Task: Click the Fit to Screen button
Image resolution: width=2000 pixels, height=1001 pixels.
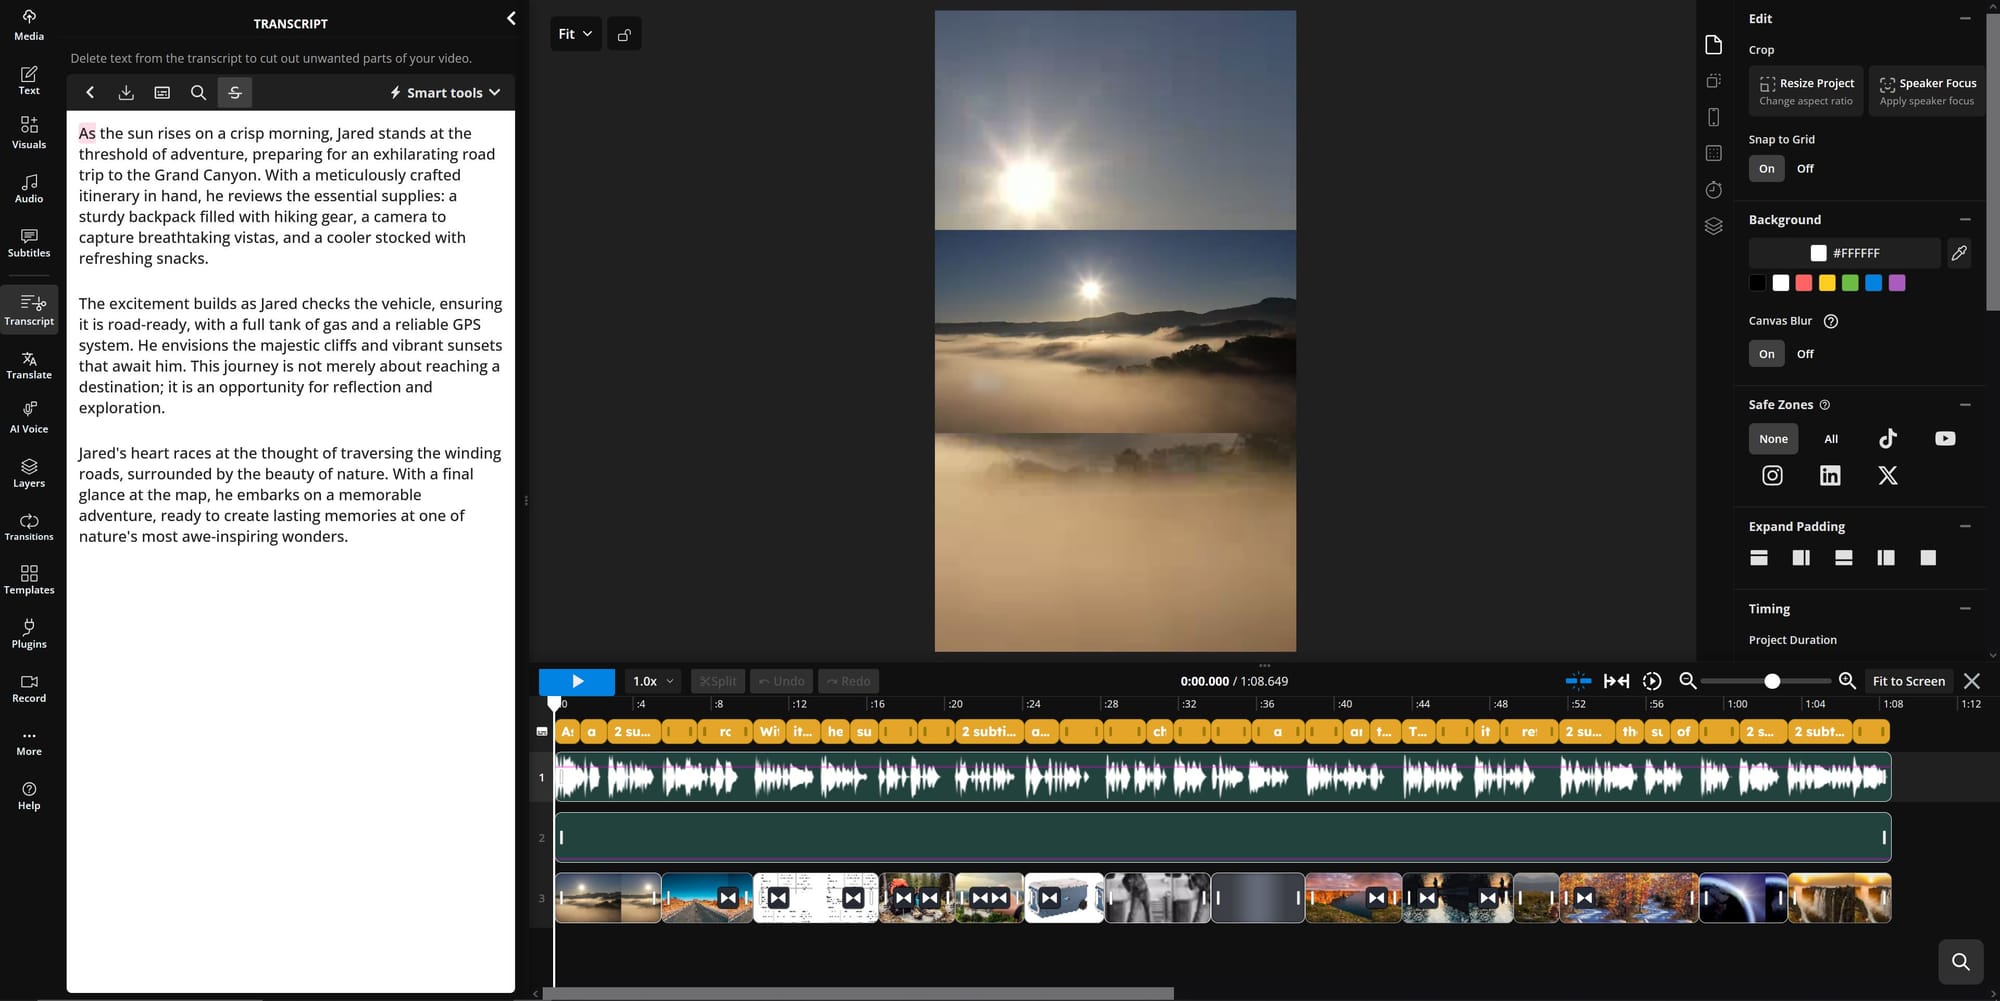Action: (1908, 682)
